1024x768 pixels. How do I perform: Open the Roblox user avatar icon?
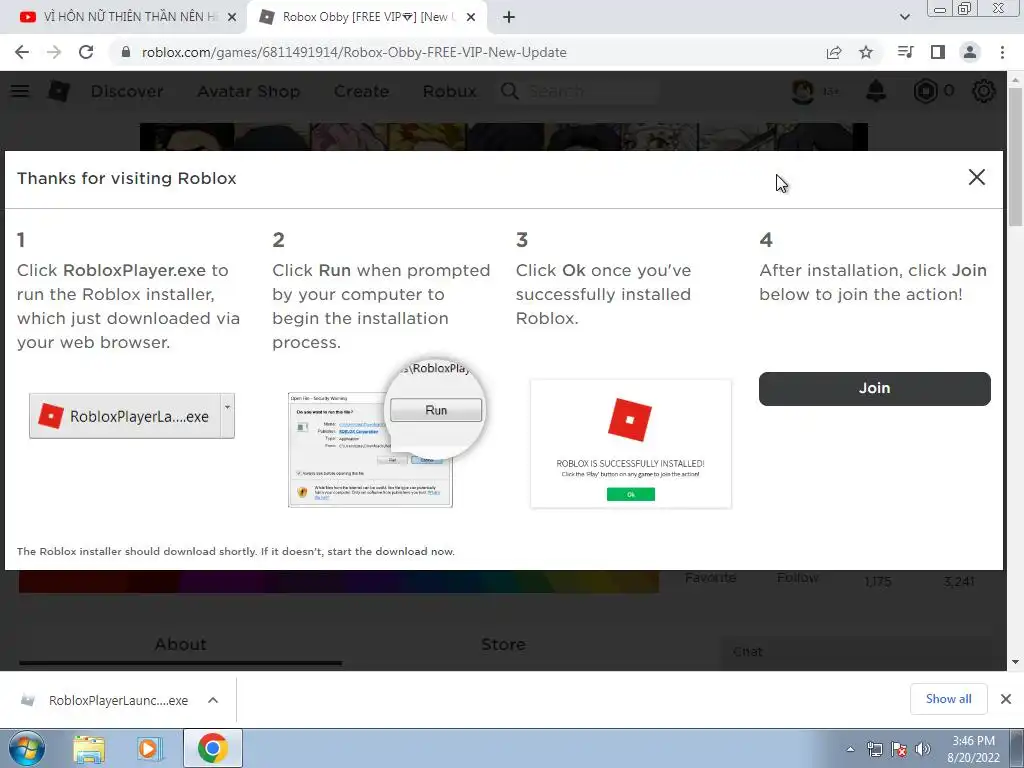pyautogui.click(x=803, y=91)
